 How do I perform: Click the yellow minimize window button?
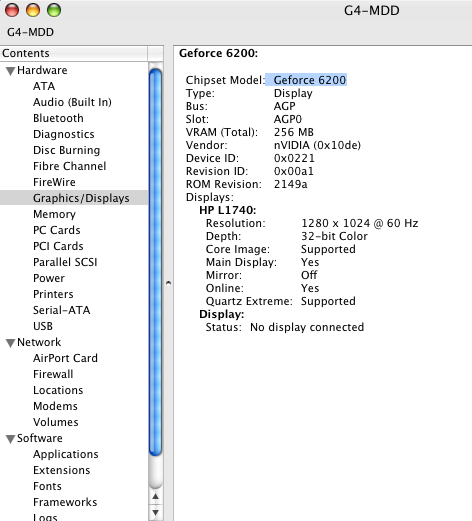(x=33, y=10)
